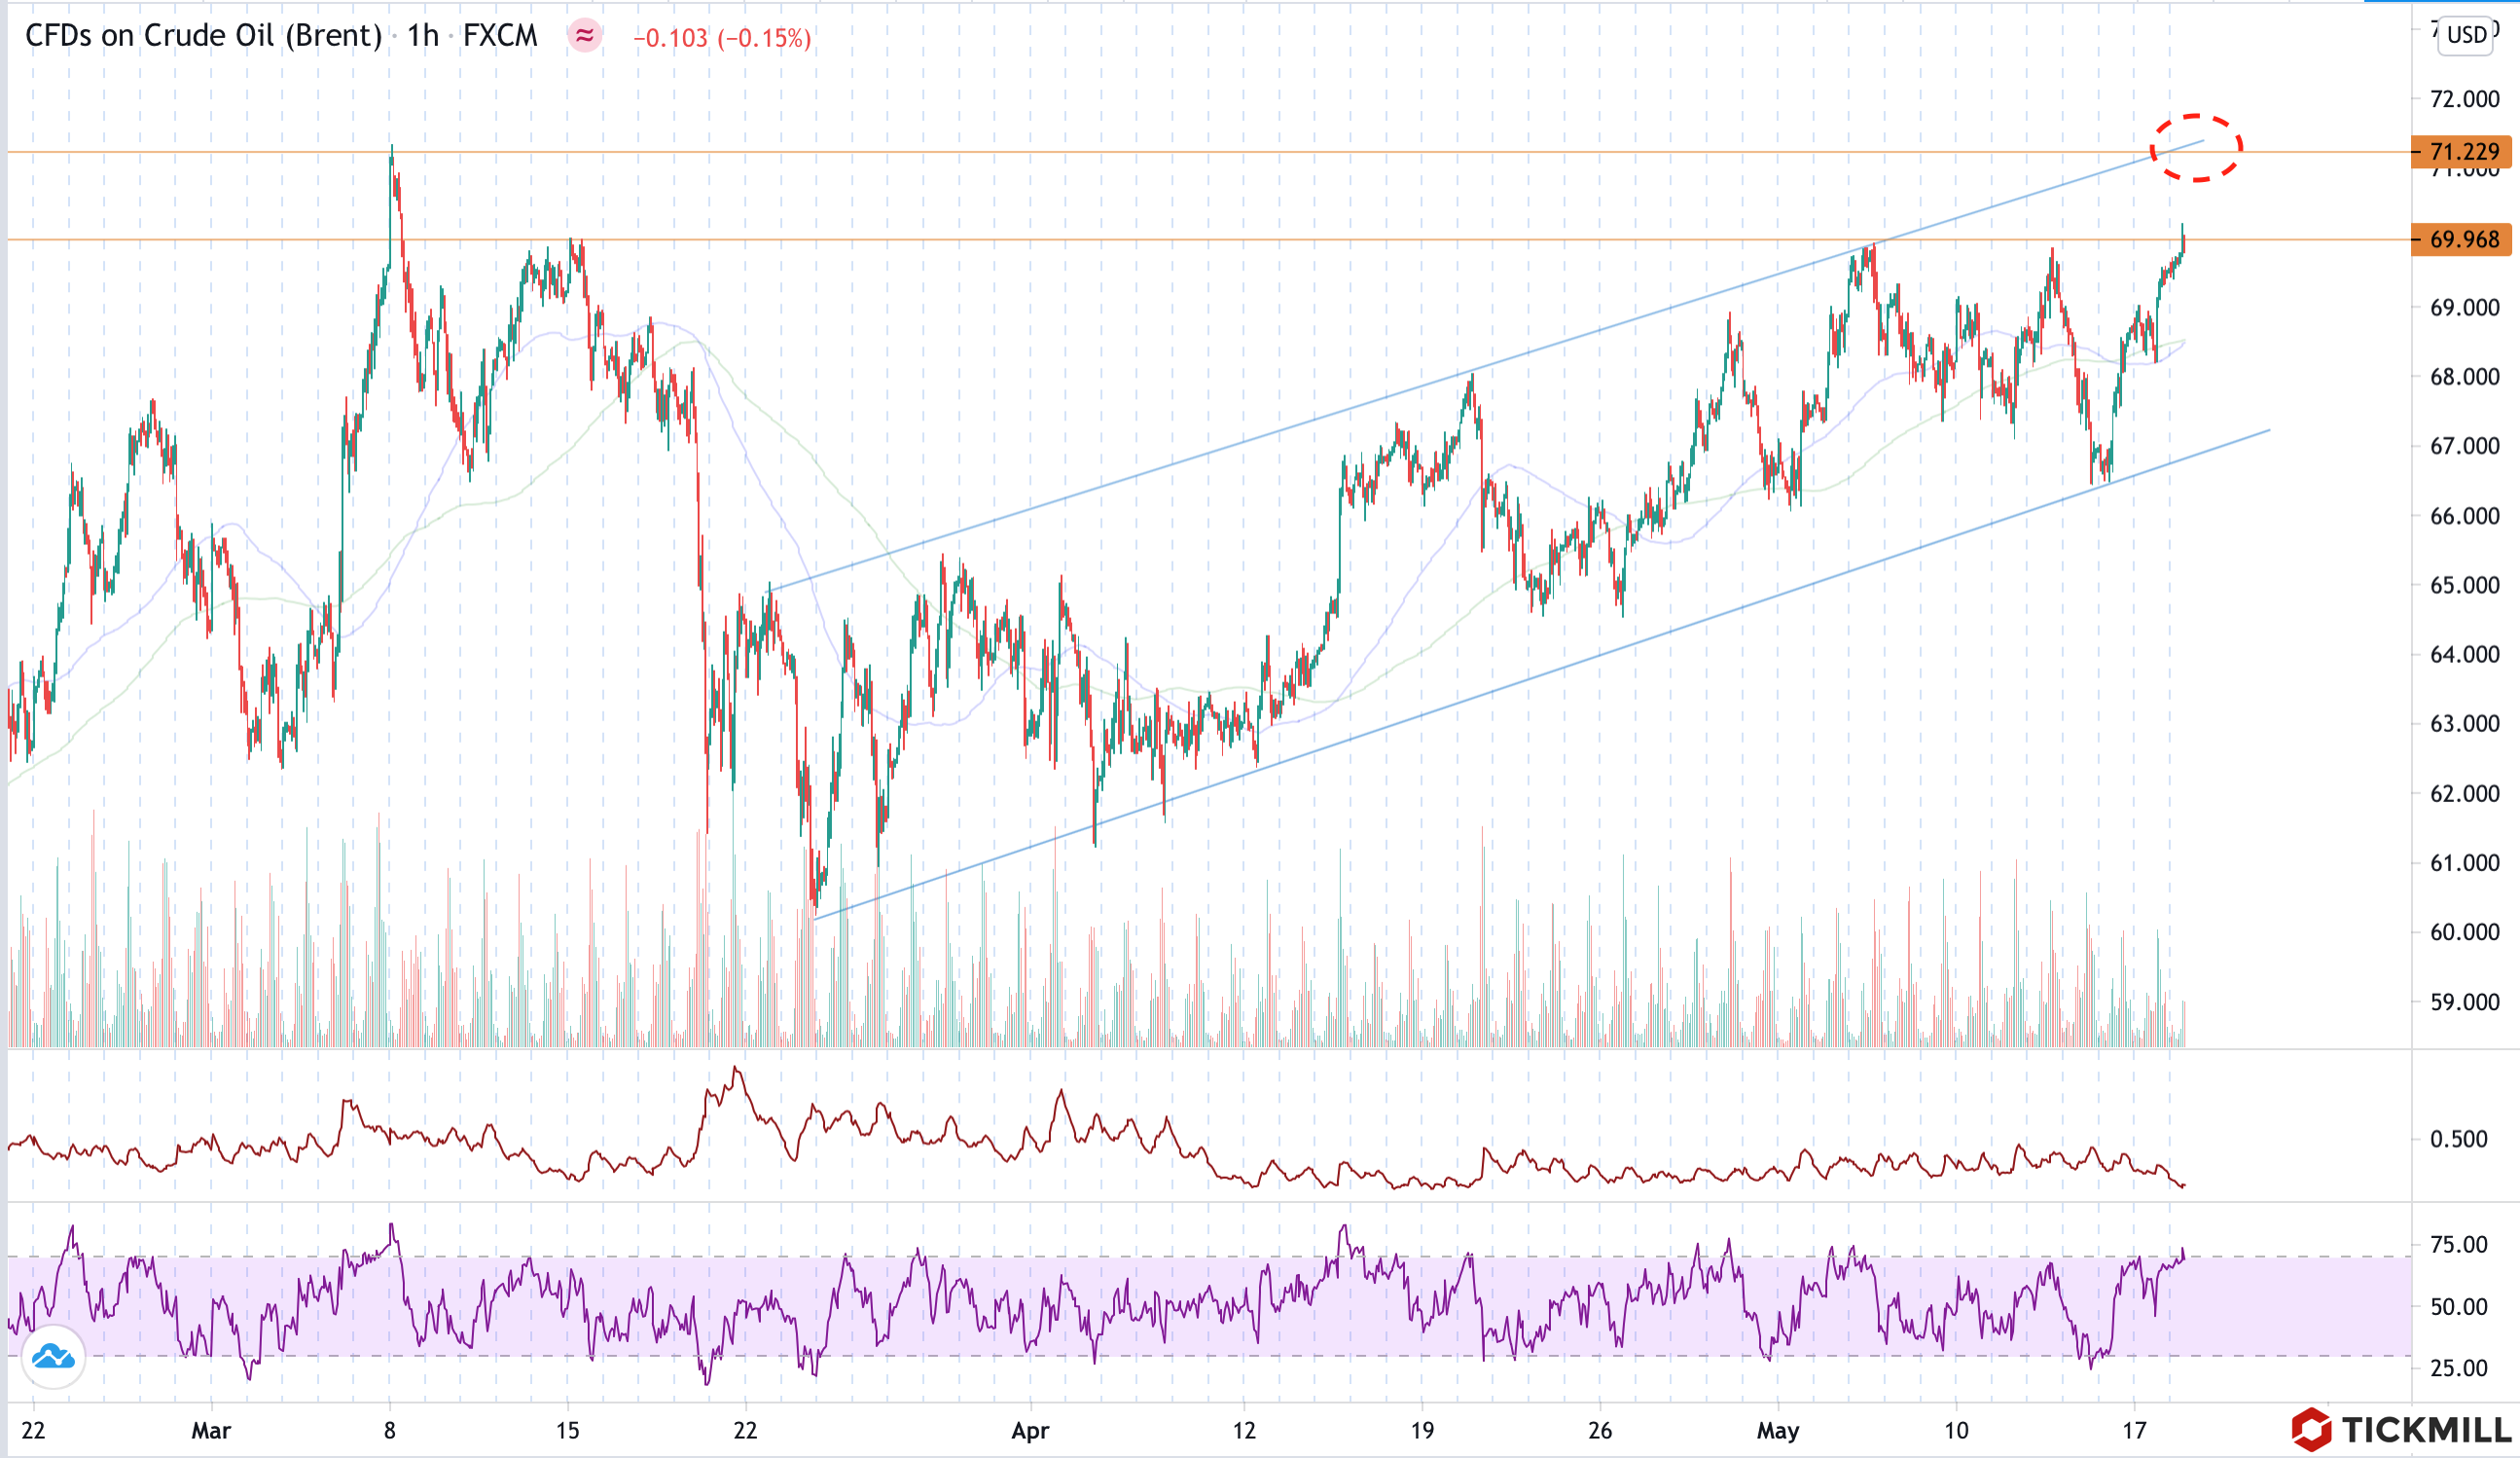This screenshot has width=2520, height=1458.
Task: Click the 75.00 RSI scale label
Action: point(2458,1245)
